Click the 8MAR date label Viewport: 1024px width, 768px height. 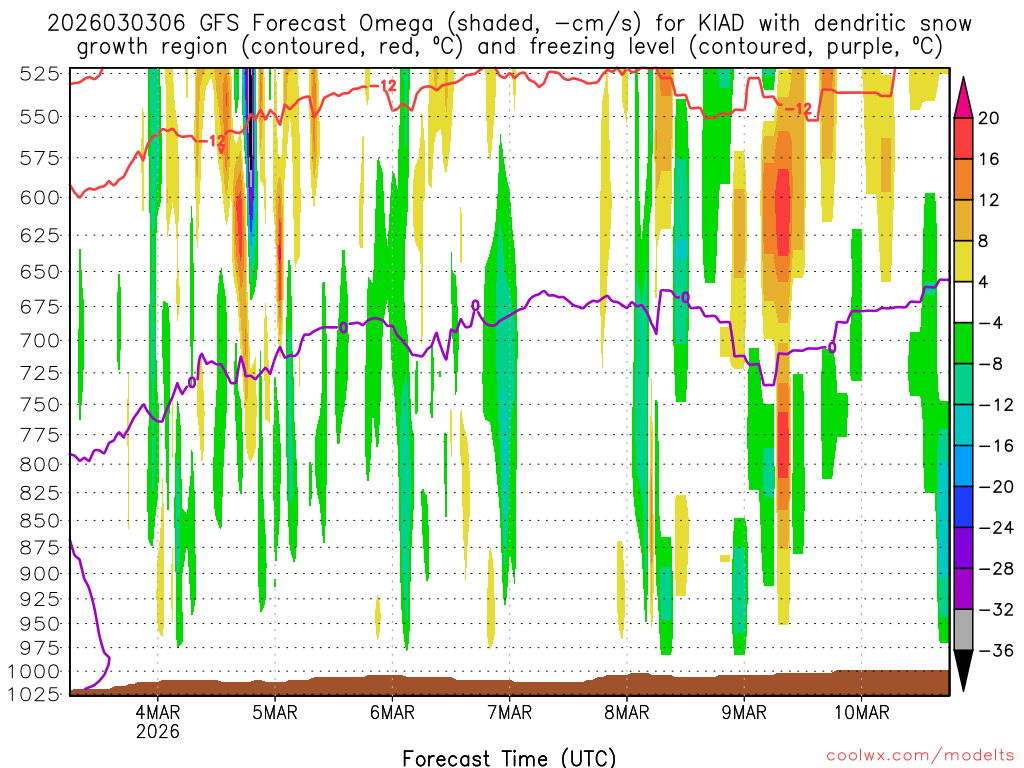pyautogui.click(x=627, y=712)
